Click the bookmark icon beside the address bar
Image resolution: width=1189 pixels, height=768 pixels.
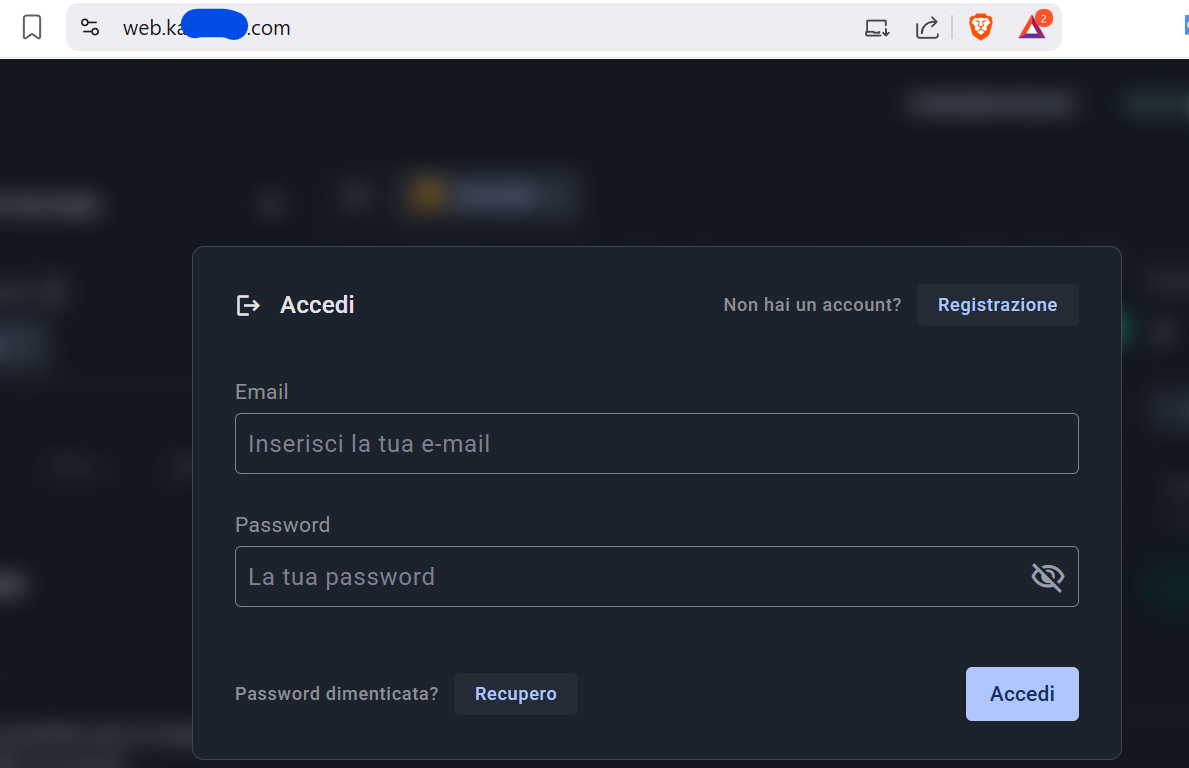pyautogui.click(x=32, y=27)
